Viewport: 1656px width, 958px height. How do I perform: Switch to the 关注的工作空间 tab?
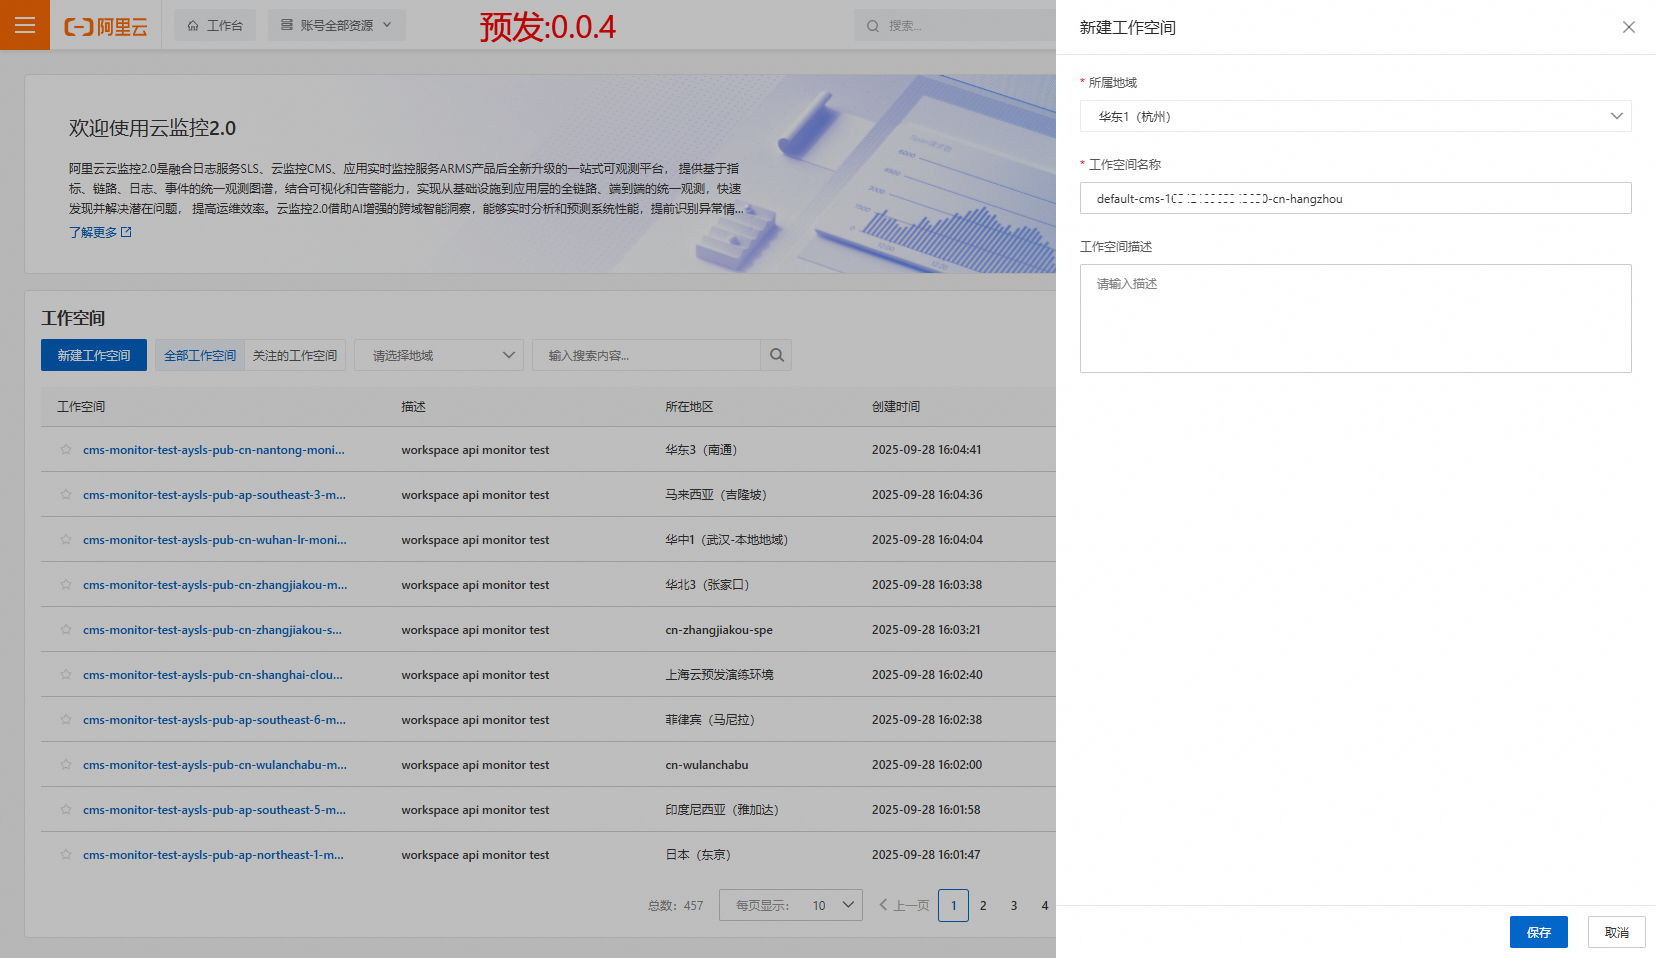[x=295, y=355]
